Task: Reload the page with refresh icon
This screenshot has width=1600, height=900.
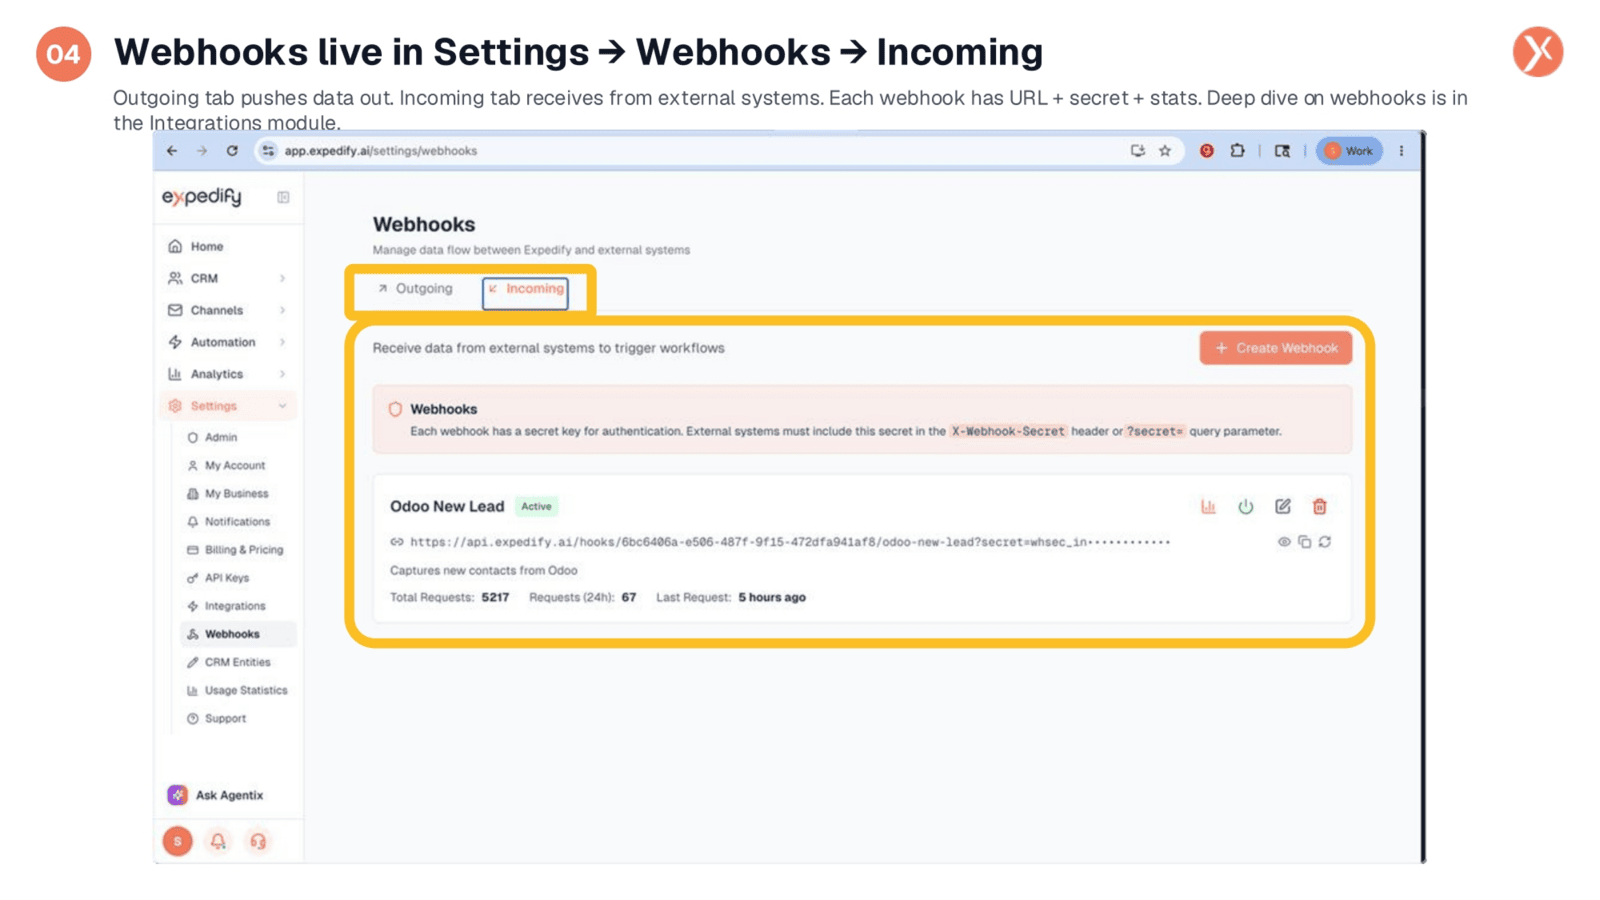Action: (232, 151)
